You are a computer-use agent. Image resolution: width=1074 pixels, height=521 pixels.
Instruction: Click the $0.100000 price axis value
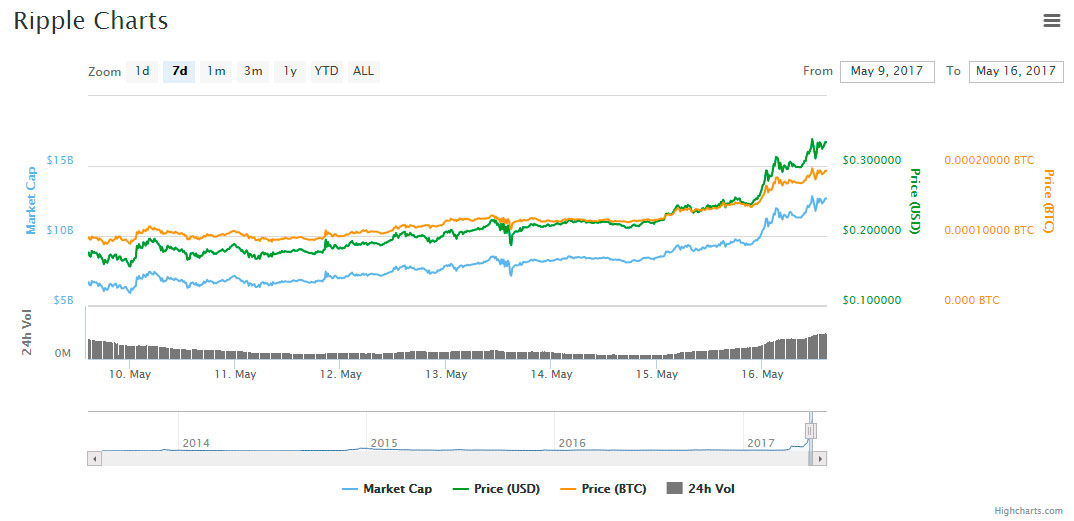tap(872, 300)
